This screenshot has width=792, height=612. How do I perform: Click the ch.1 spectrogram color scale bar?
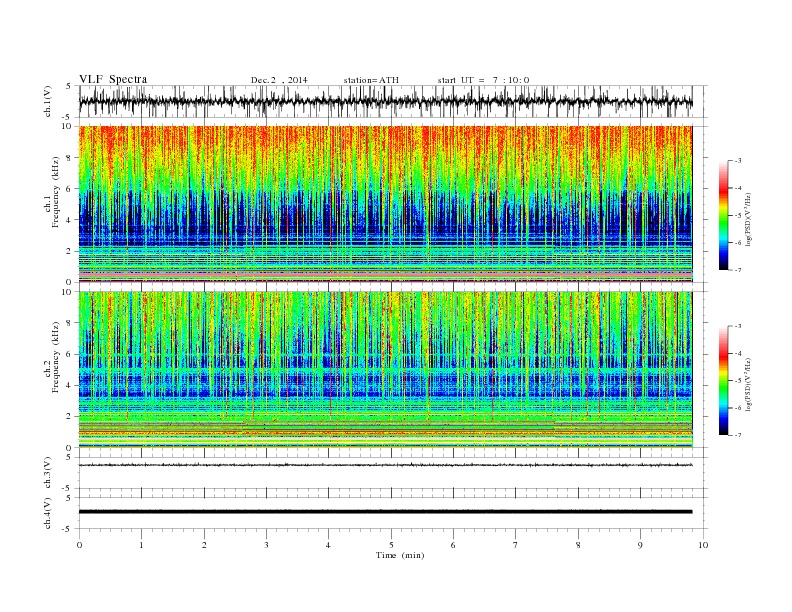[723, 215]
